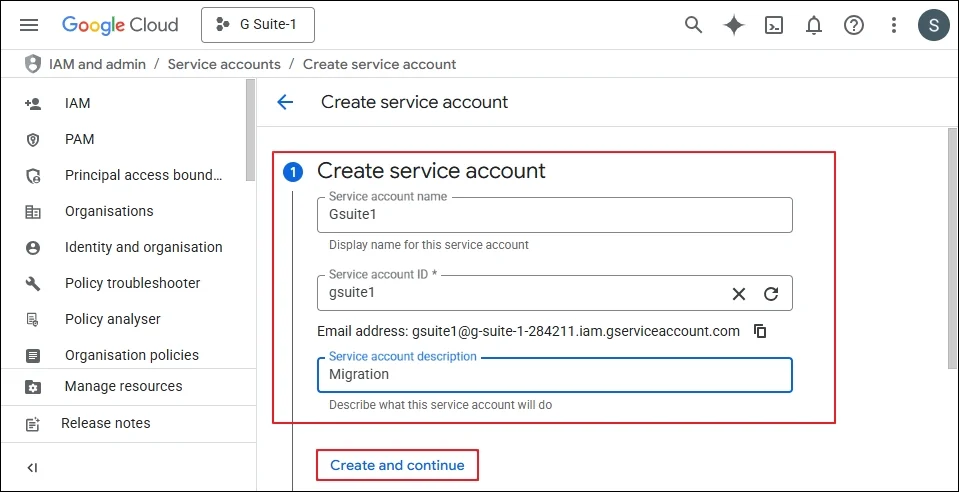Open the G Suite-1 project picker
This screenshot has width=959, height=492.
(257, 25)
